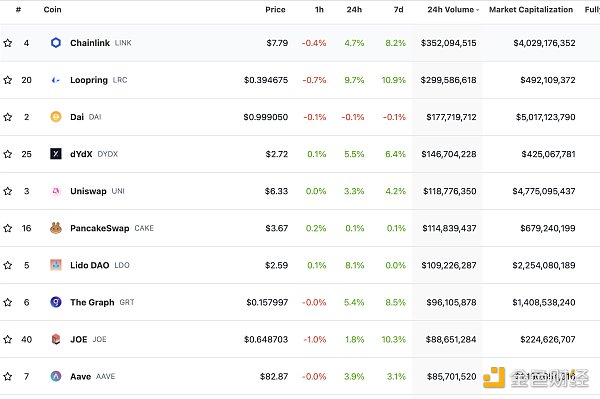Sort by Coin column header

click(52, 10)
